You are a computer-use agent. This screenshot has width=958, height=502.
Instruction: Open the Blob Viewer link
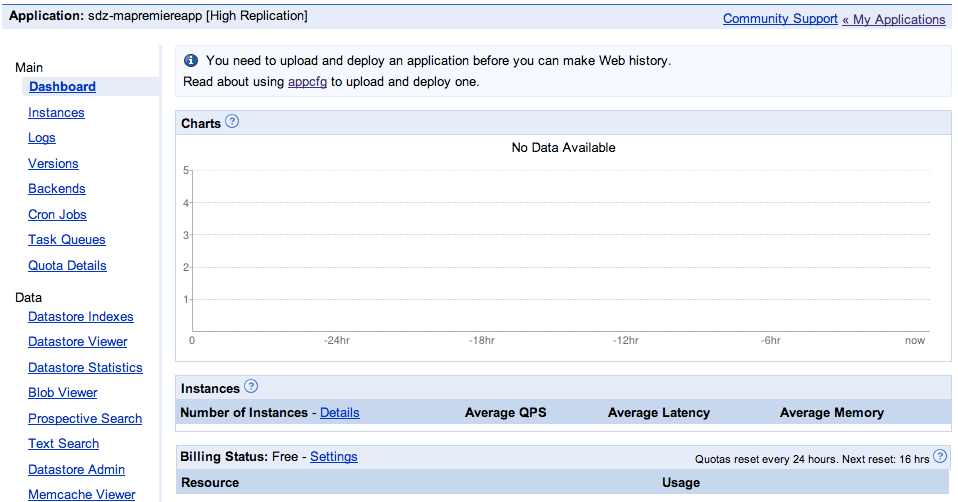tap(63, 393)
